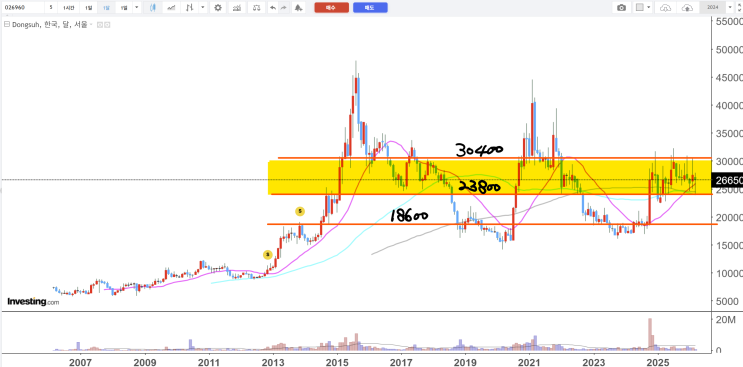743x367 pixels.
Task: Expand the bar style dropdown arrow
Action: 203,8
